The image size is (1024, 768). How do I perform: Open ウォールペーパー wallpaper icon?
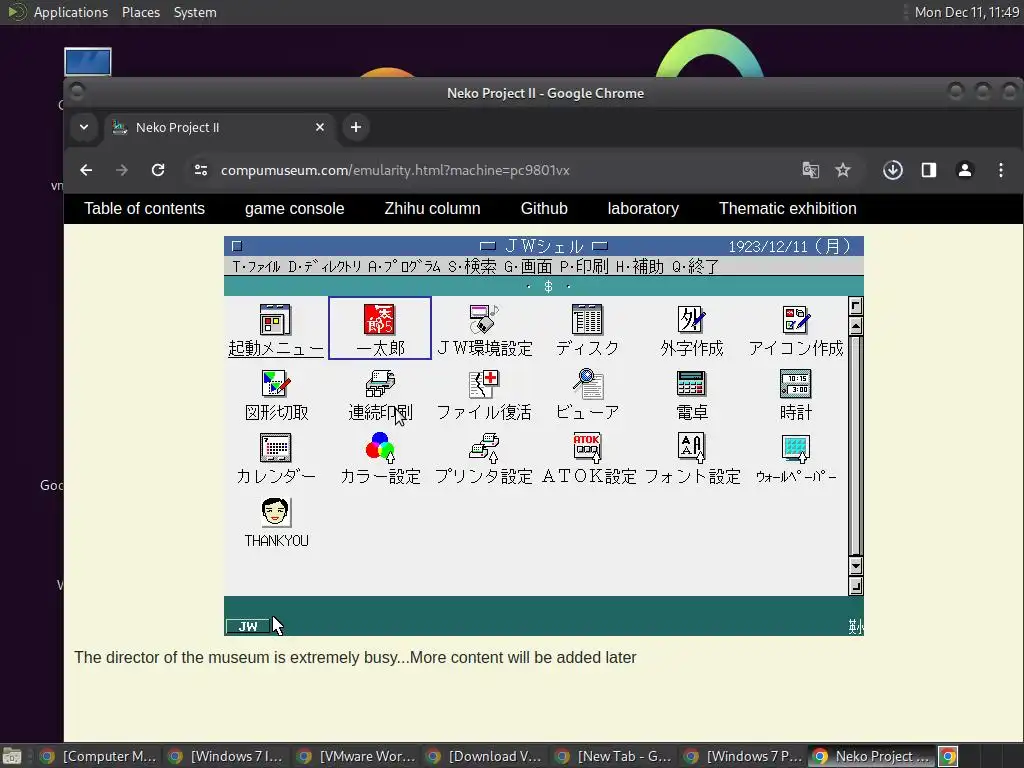(x=795, y=458)
